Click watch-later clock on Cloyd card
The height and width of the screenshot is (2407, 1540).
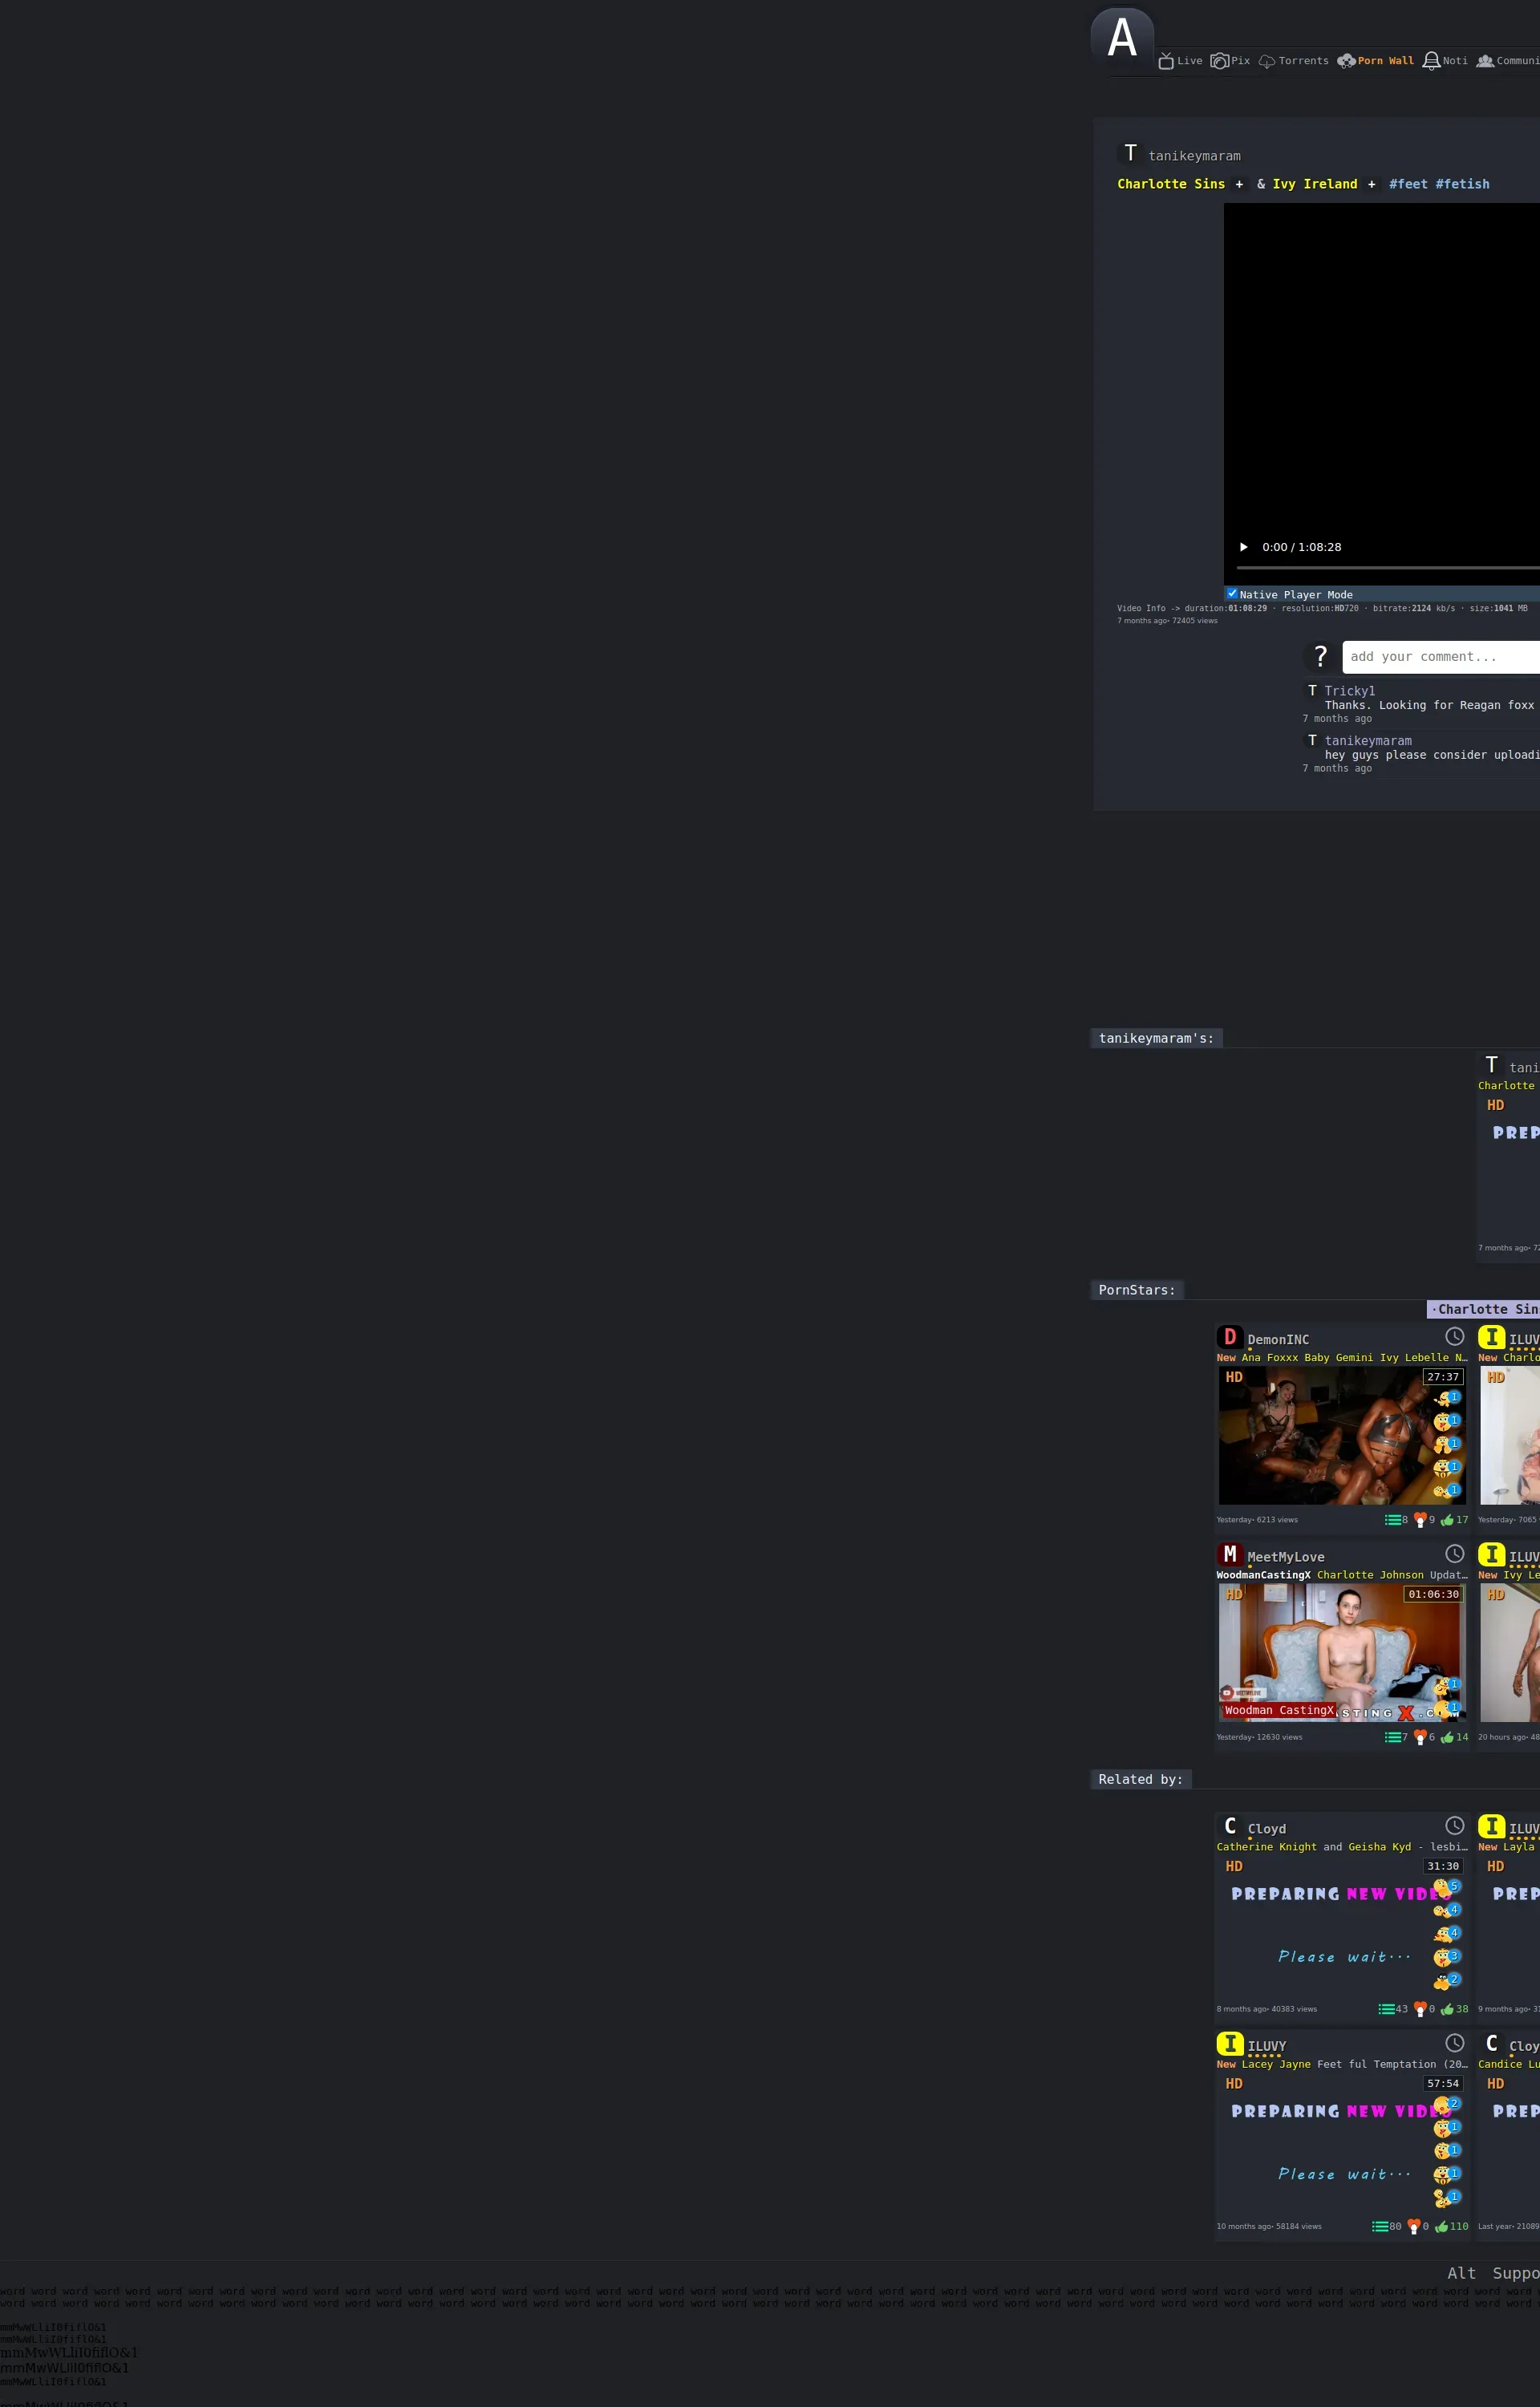(1454, 1825)
